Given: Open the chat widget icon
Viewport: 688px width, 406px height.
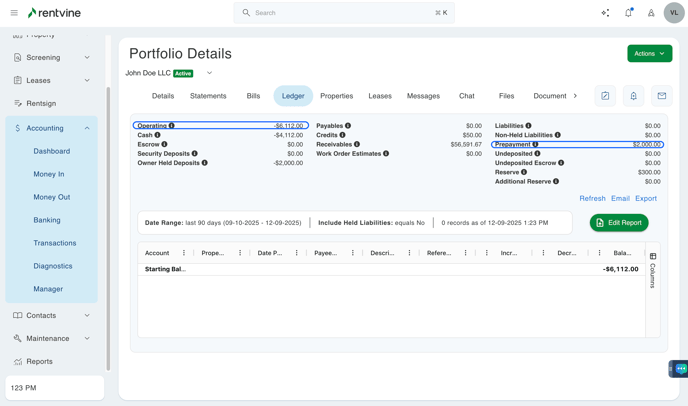Looking at the screenshot, I should point(680,369).
